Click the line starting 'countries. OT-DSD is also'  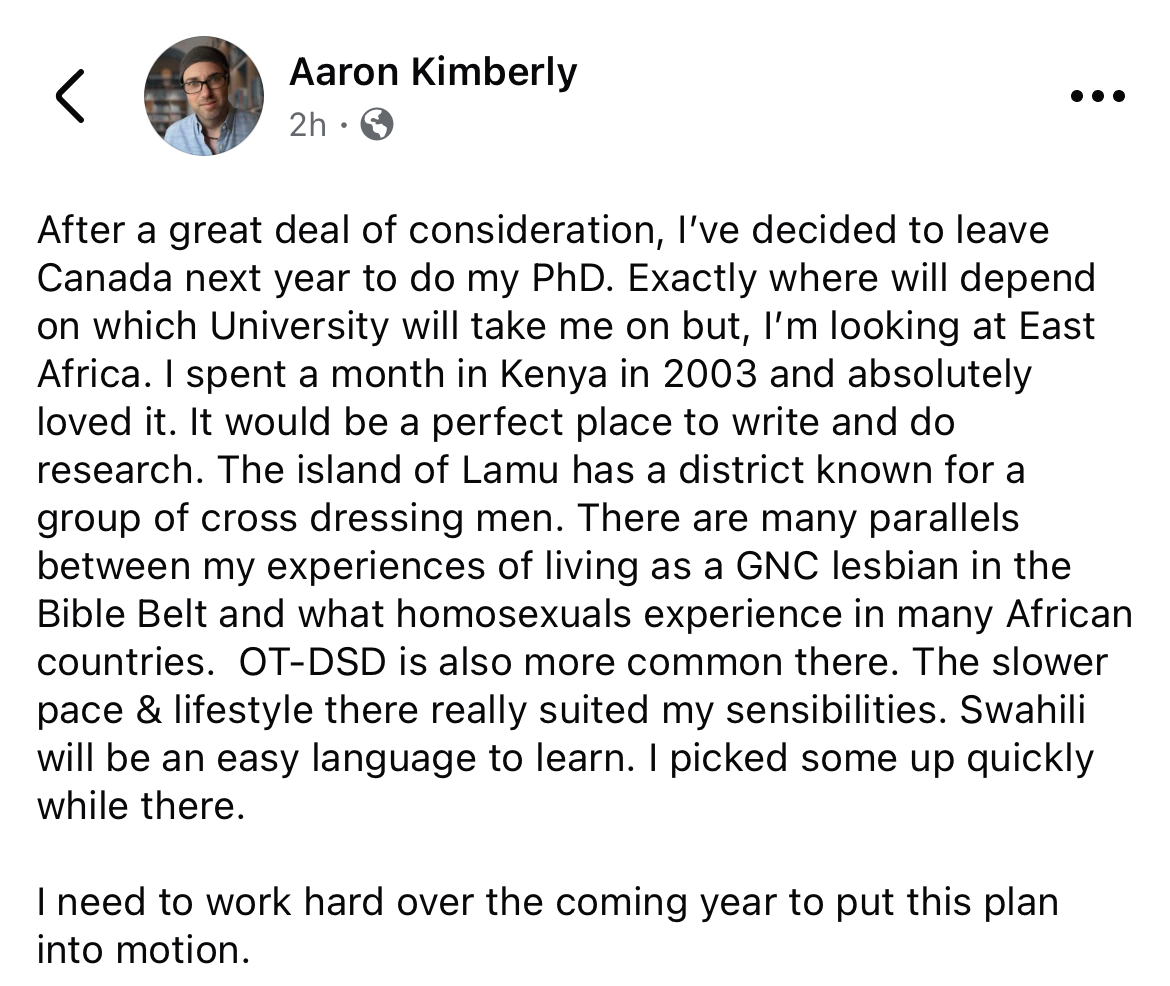[x=573, y=662]
